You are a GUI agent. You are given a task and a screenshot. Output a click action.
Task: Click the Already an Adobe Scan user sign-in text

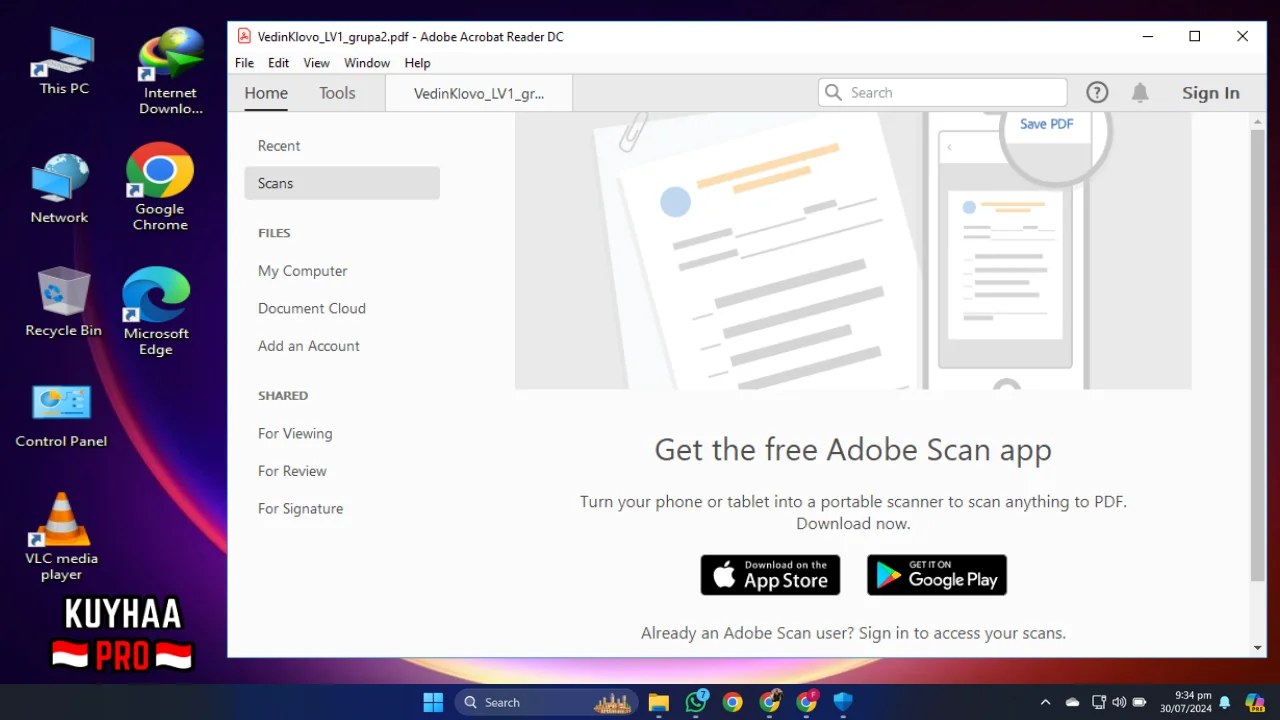click(853, 633)
